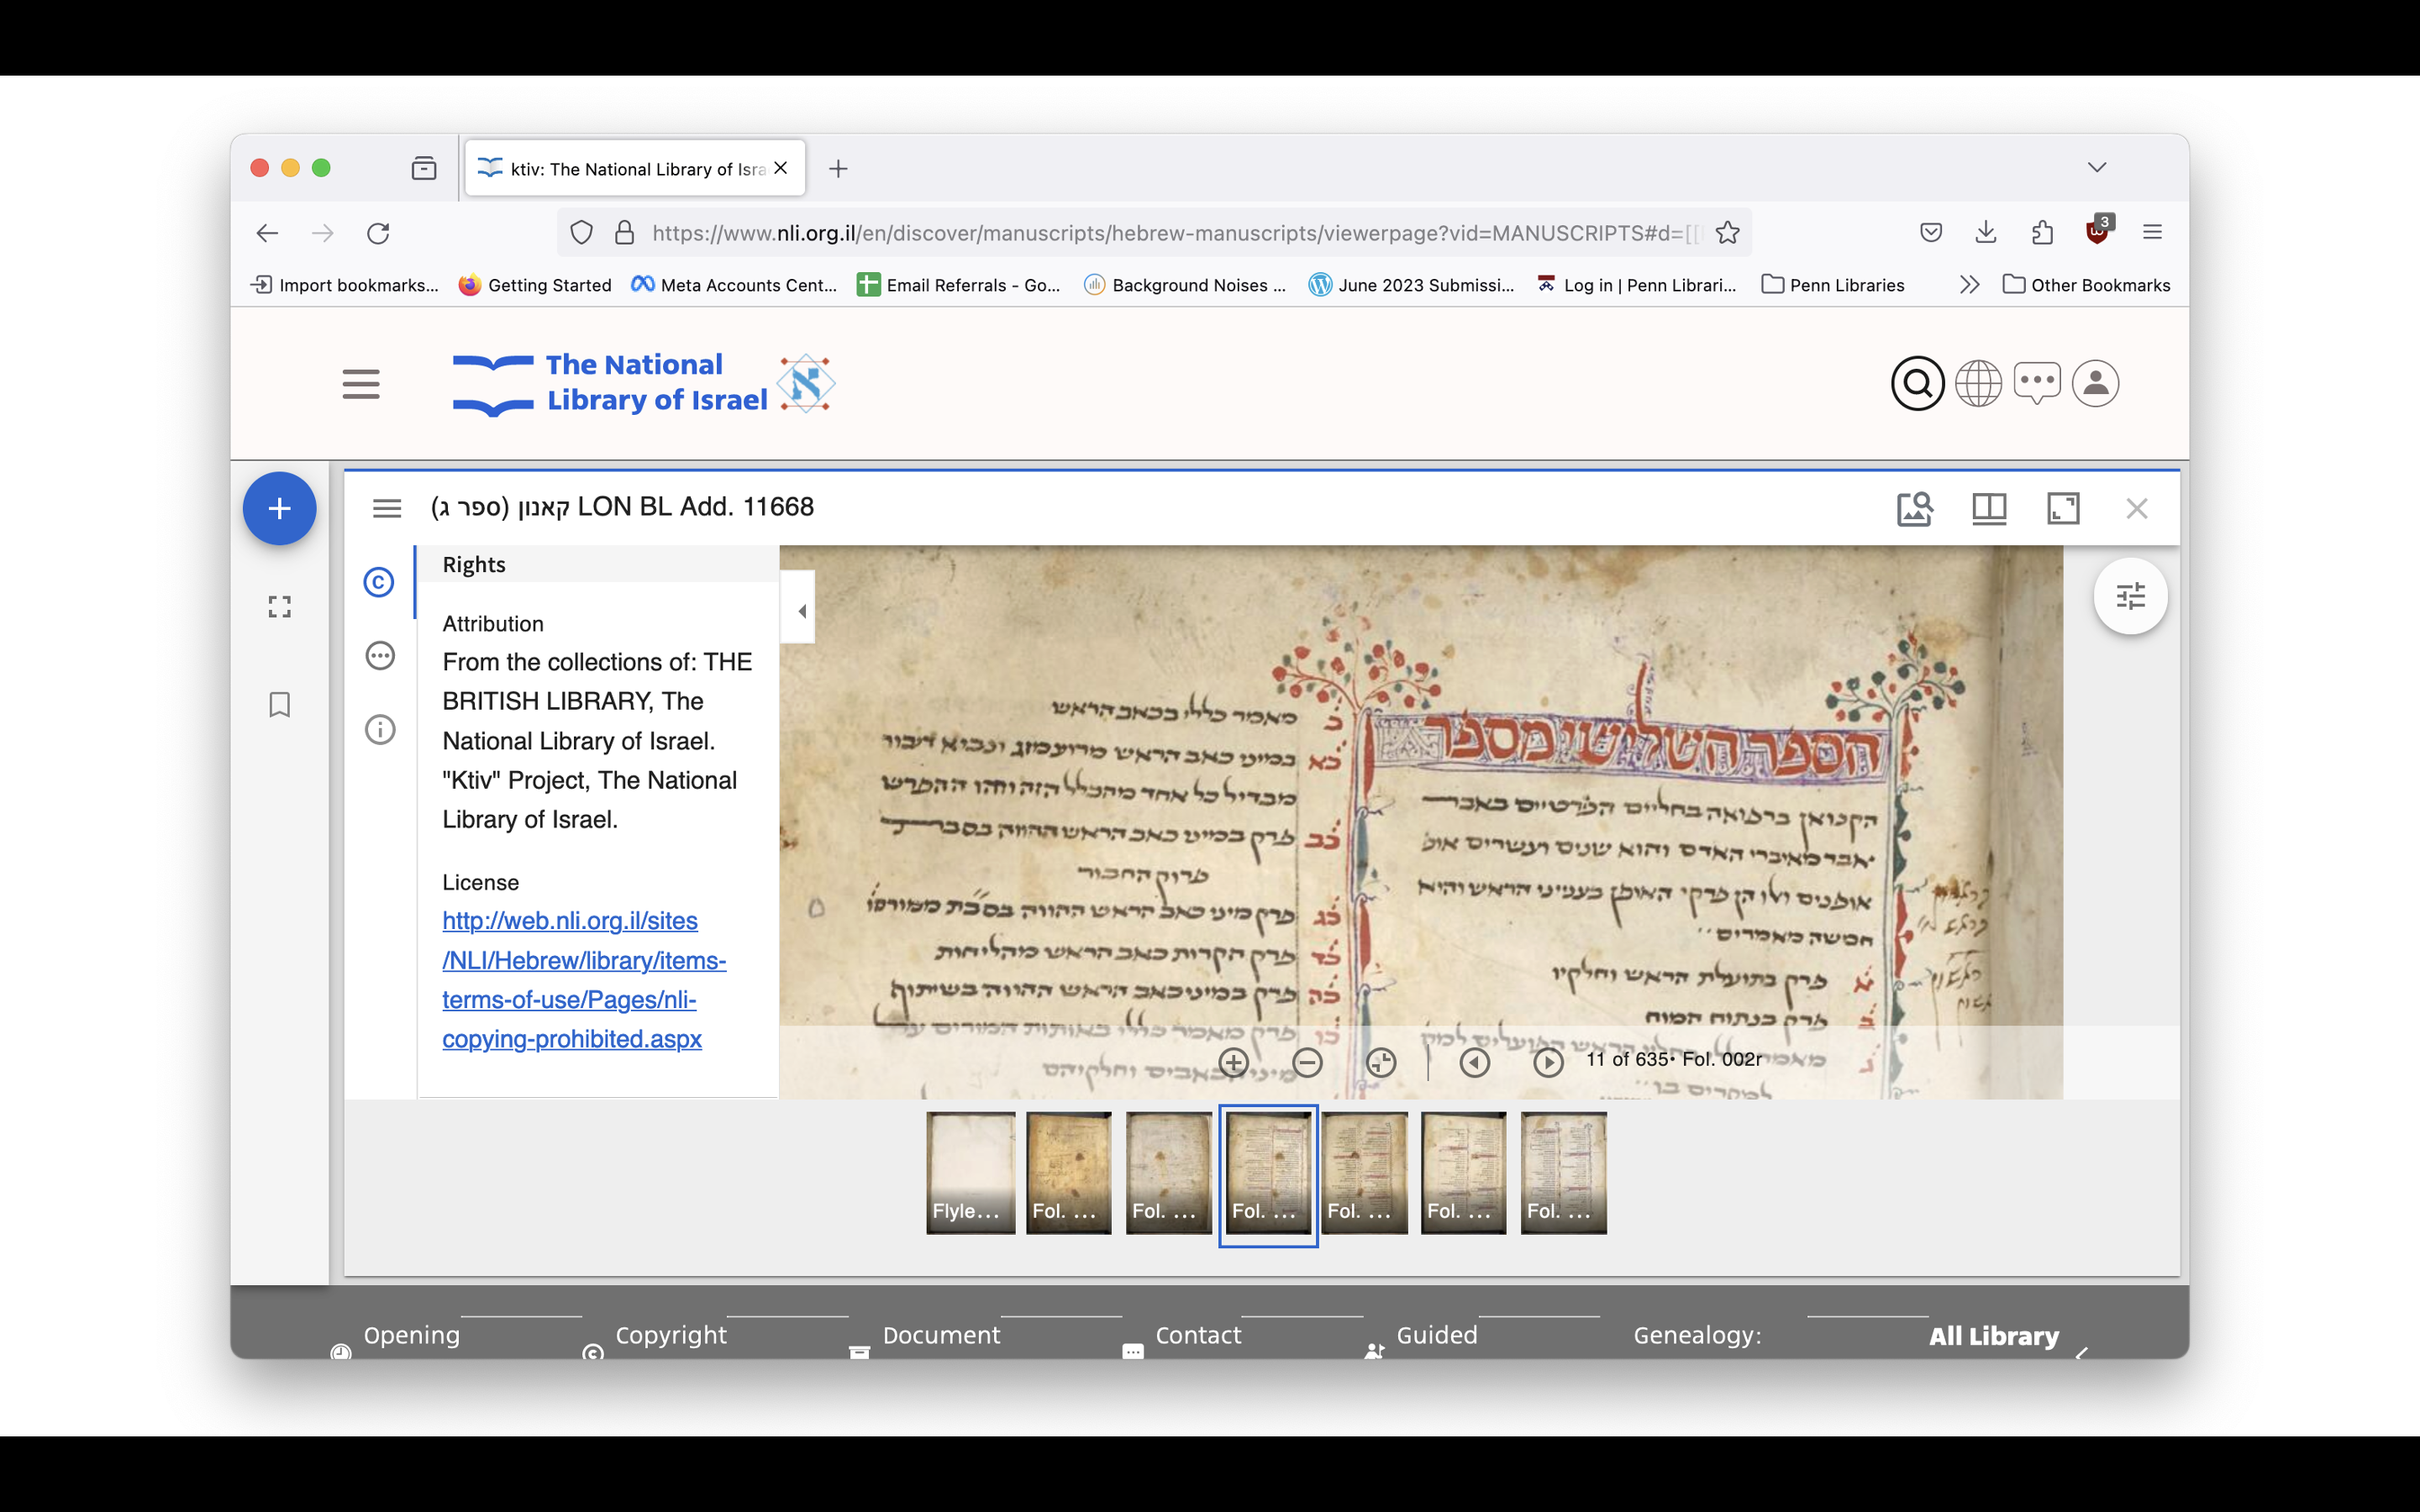Image resolution: width=2420 pixels, height=1512 pixels.
Task: Open image adjustment sliders button
Action: coord(2131,596)
